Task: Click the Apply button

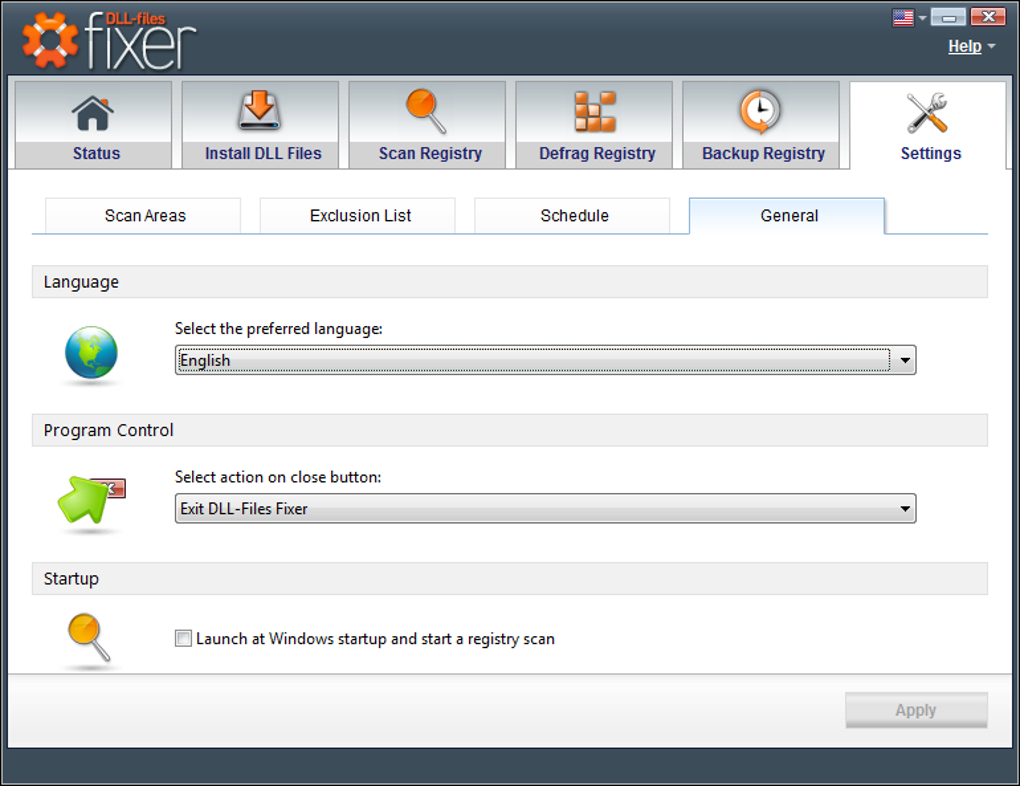Action: click(916, 710)
